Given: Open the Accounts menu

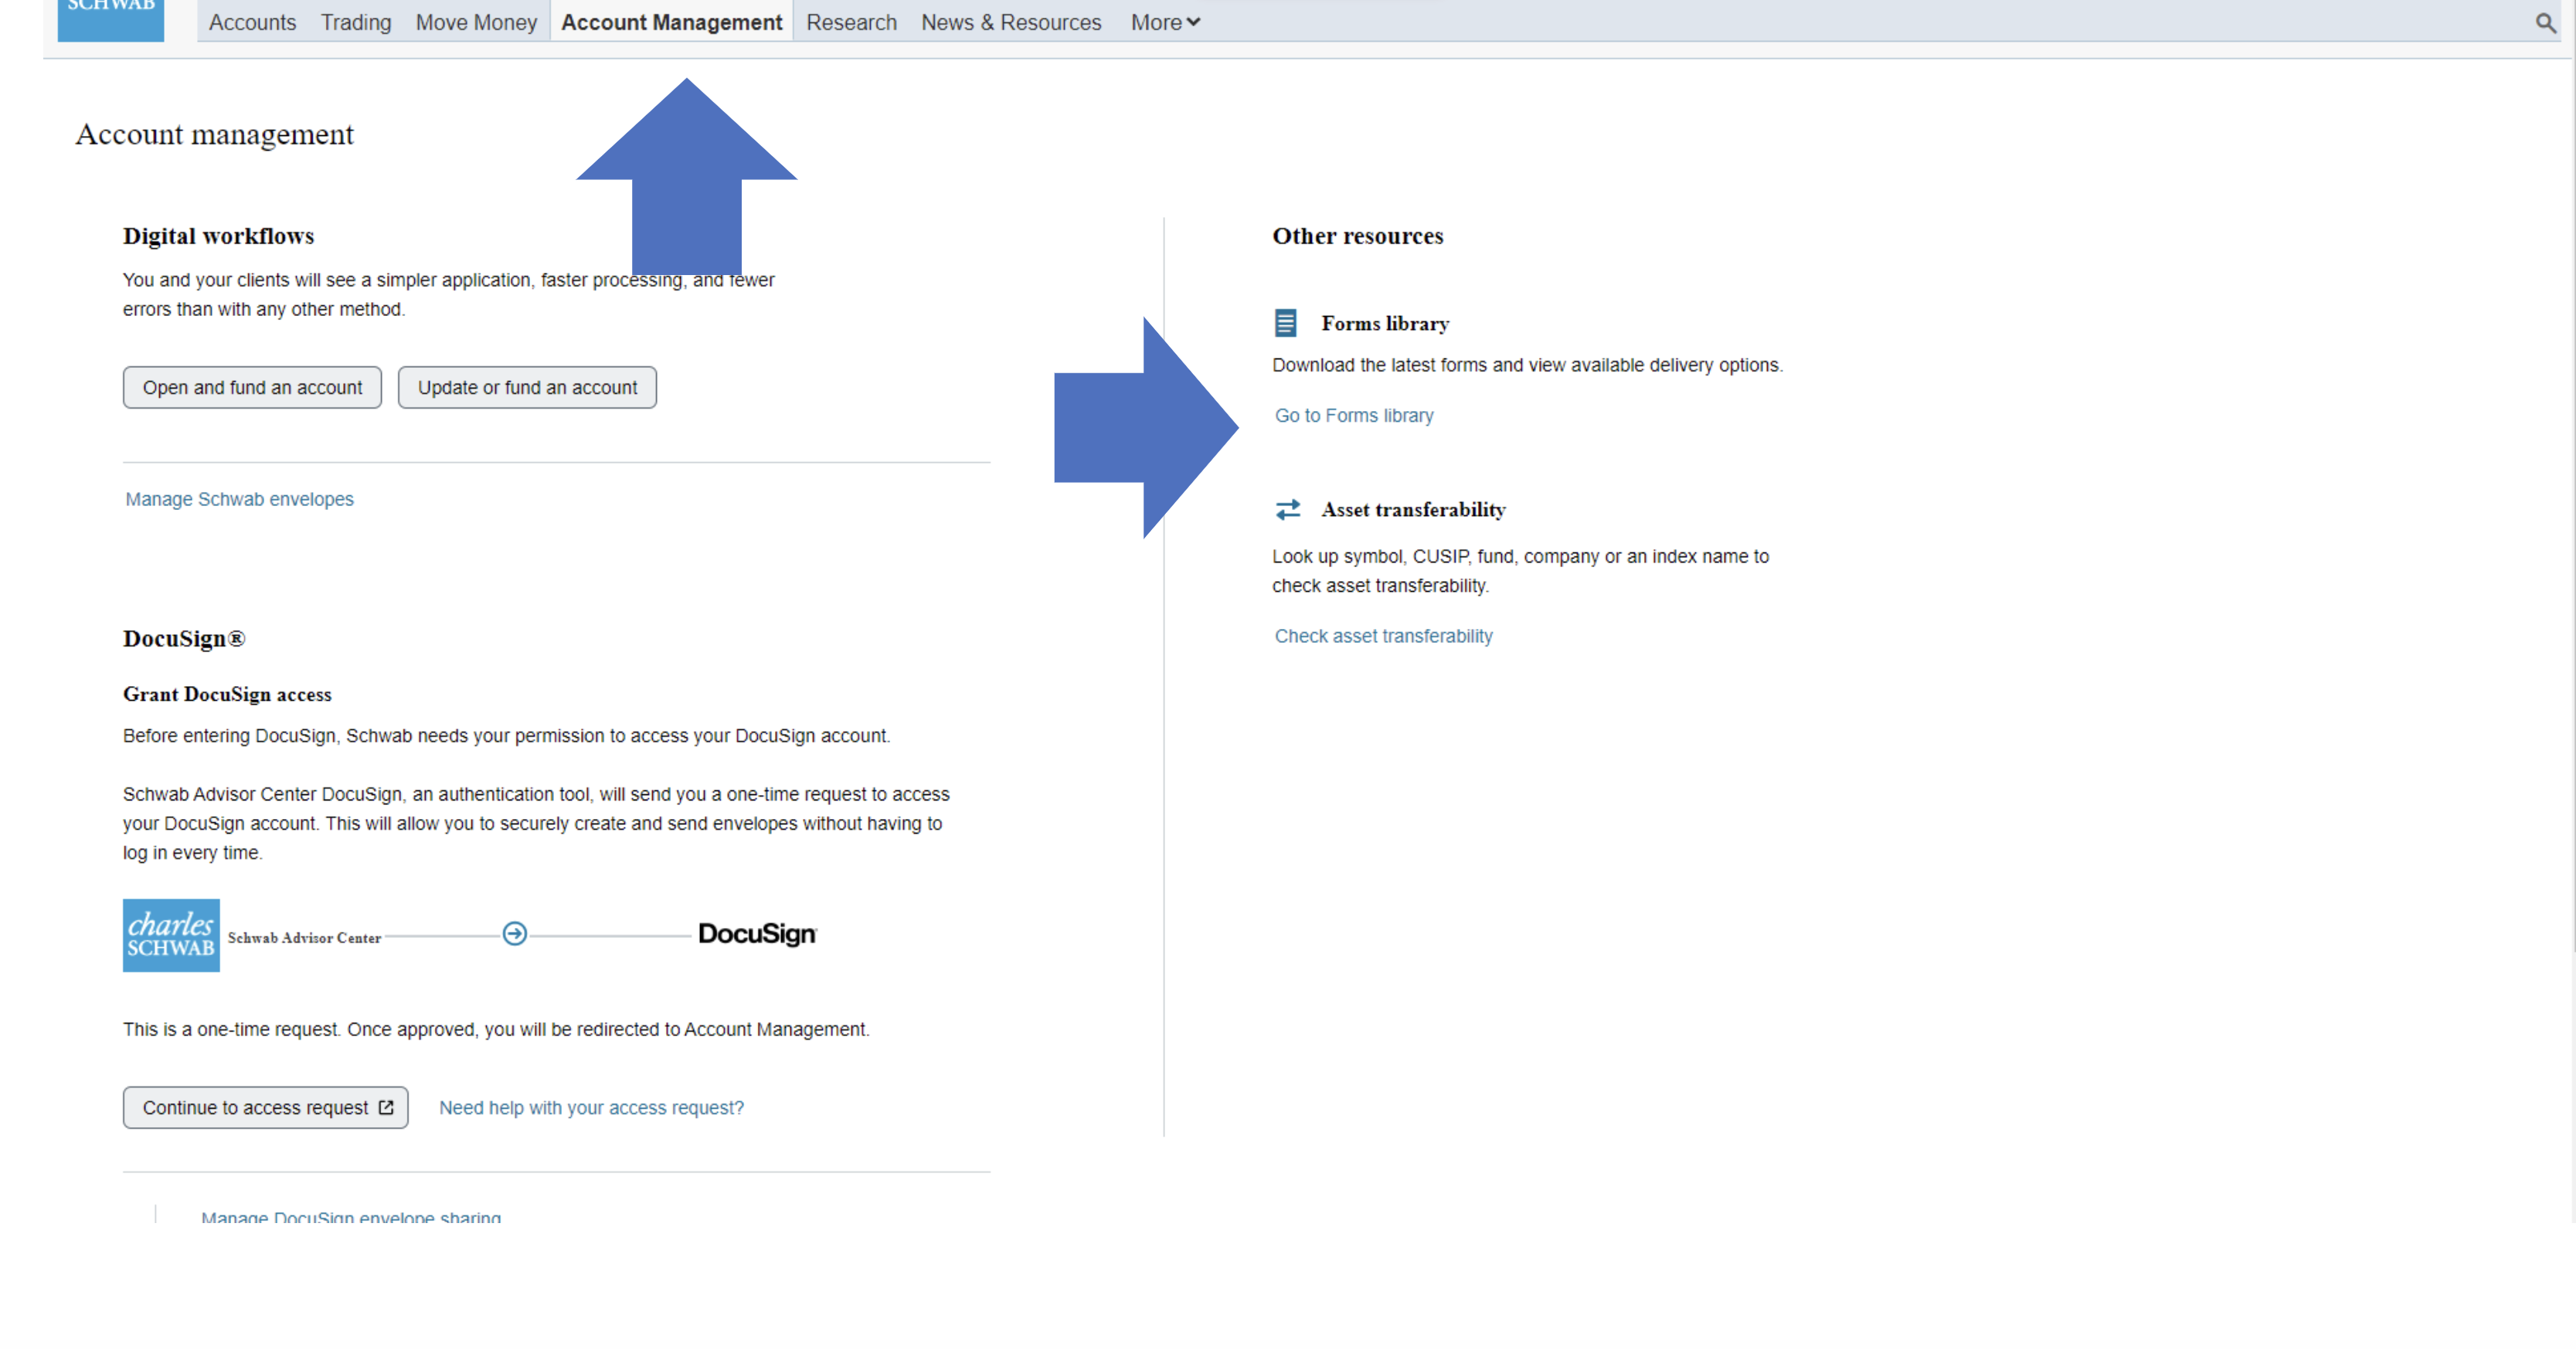Looking at the screenshot, I should (x=252, y=22).
